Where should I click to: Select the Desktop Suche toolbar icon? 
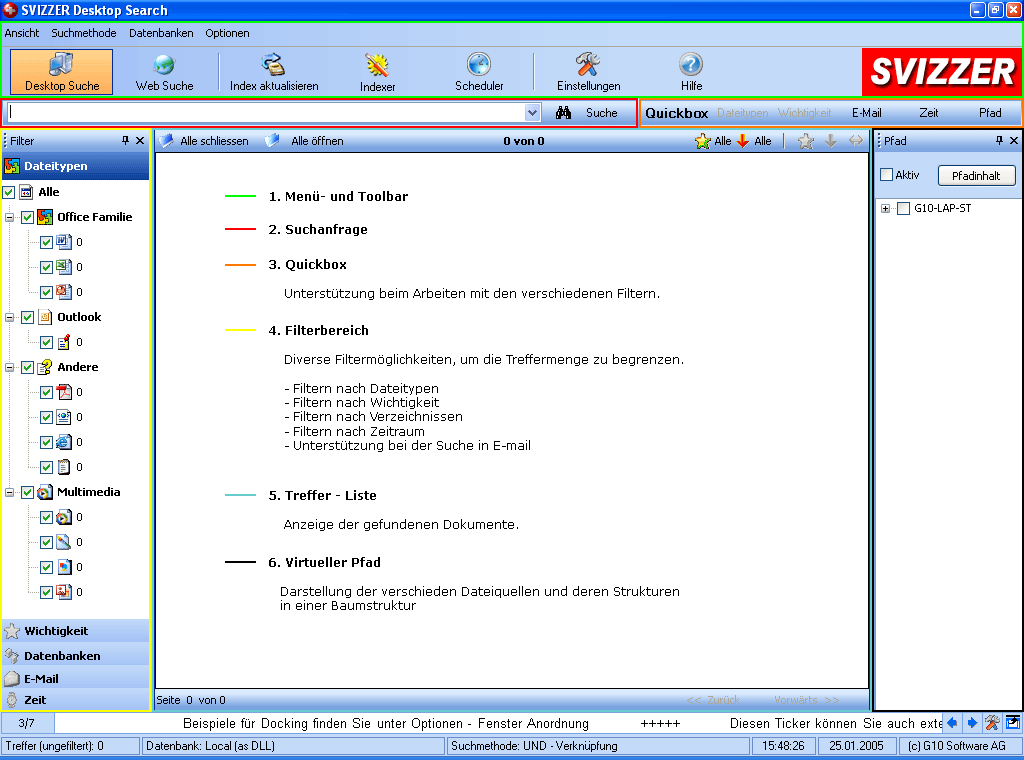point(61,72)
